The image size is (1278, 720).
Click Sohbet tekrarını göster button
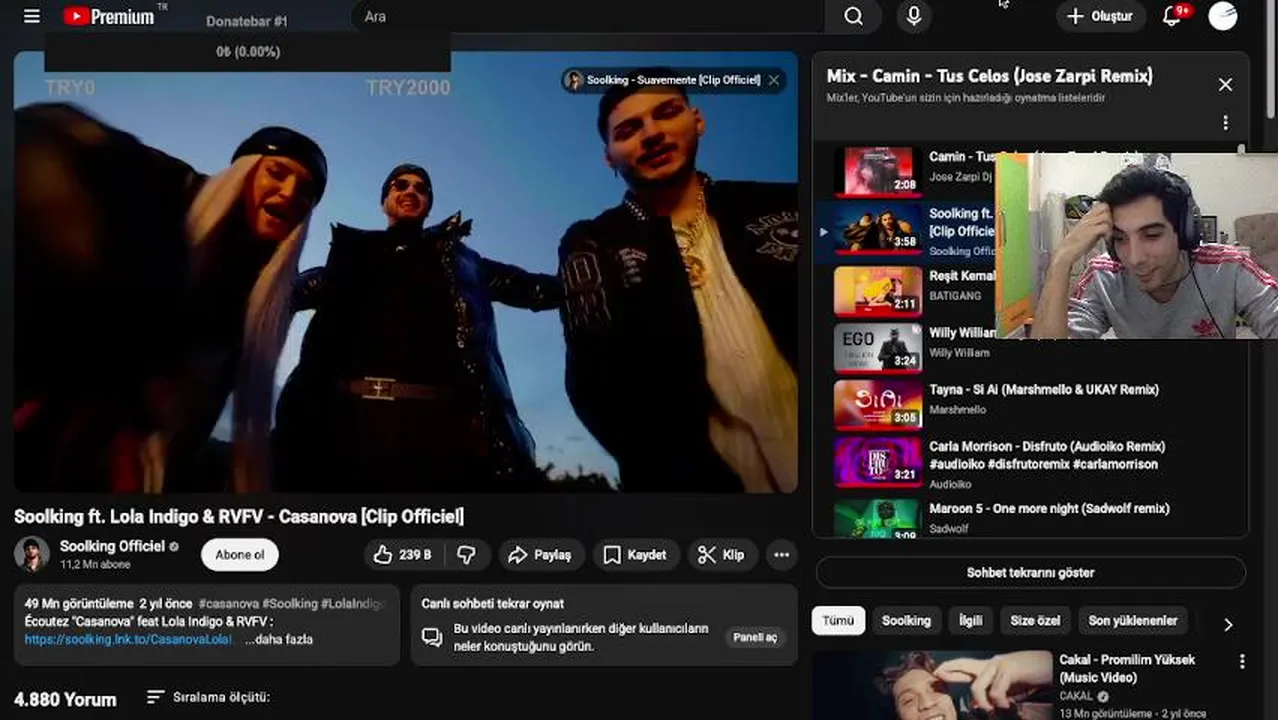(1030, 573)
